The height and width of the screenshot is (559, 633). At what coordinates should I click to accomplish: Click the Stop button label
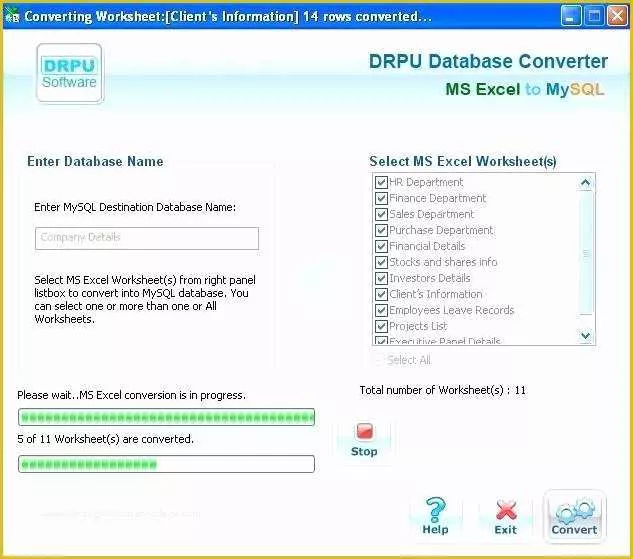[x=364, y=452]
